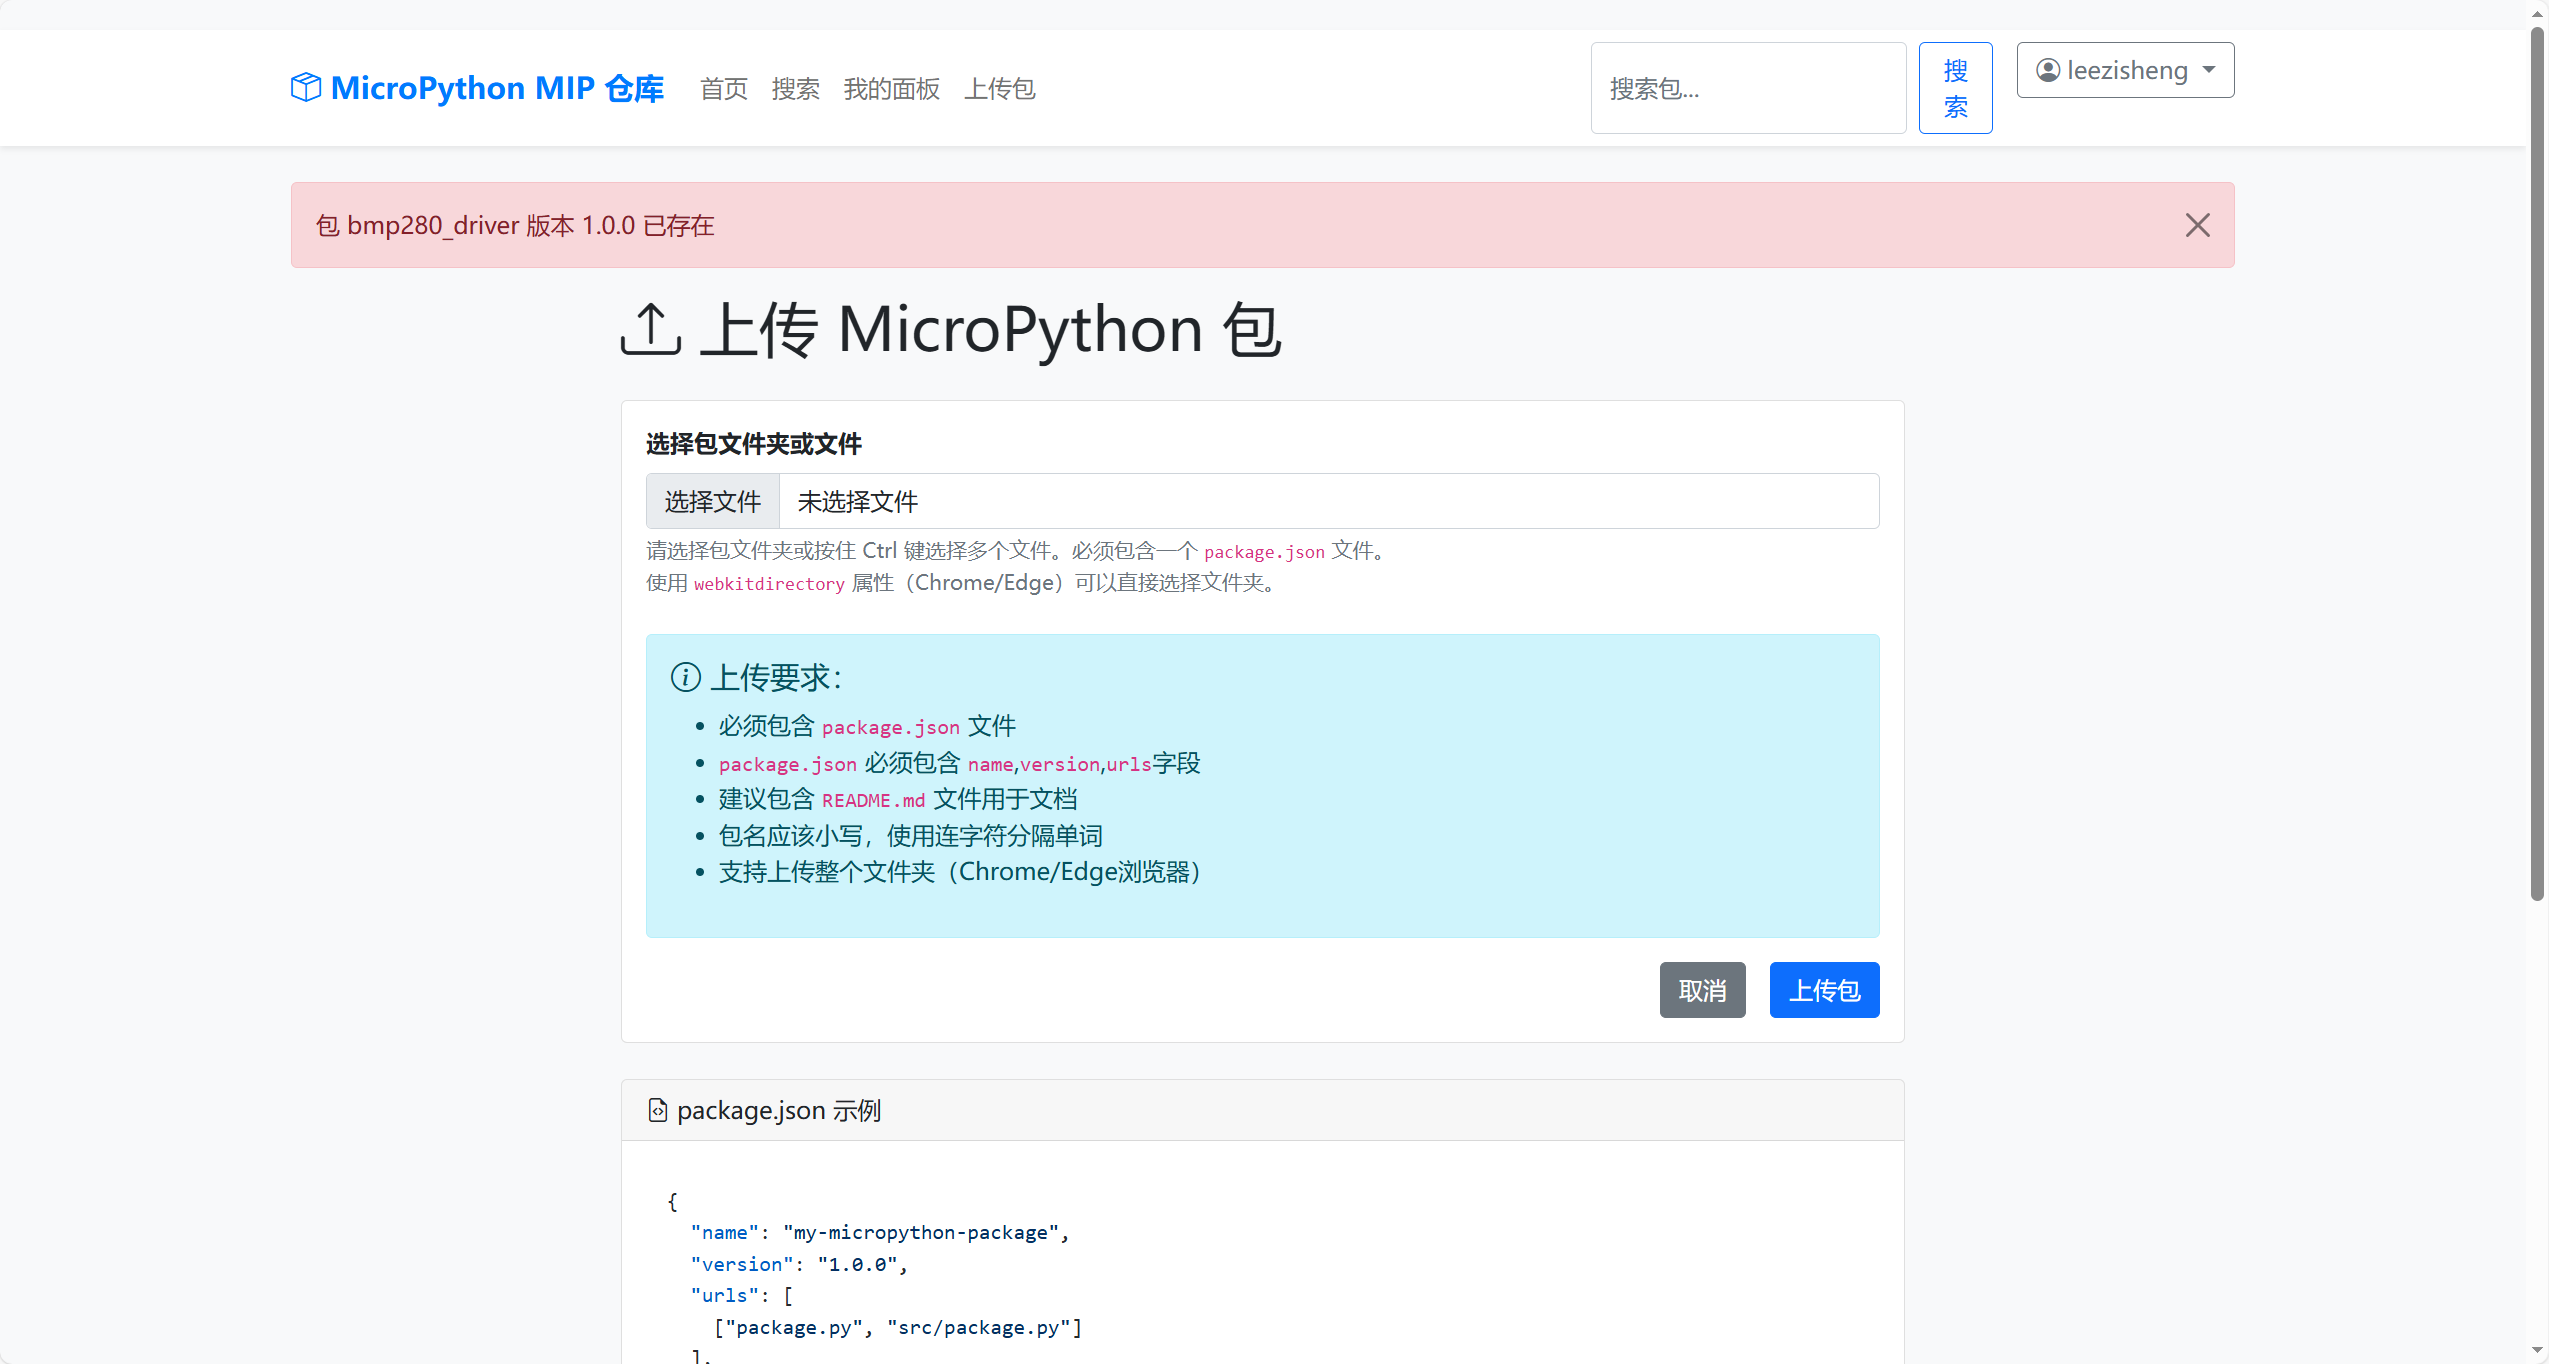Click the line 包名应该小写，使用连字符分隔单词

(910, 836)
